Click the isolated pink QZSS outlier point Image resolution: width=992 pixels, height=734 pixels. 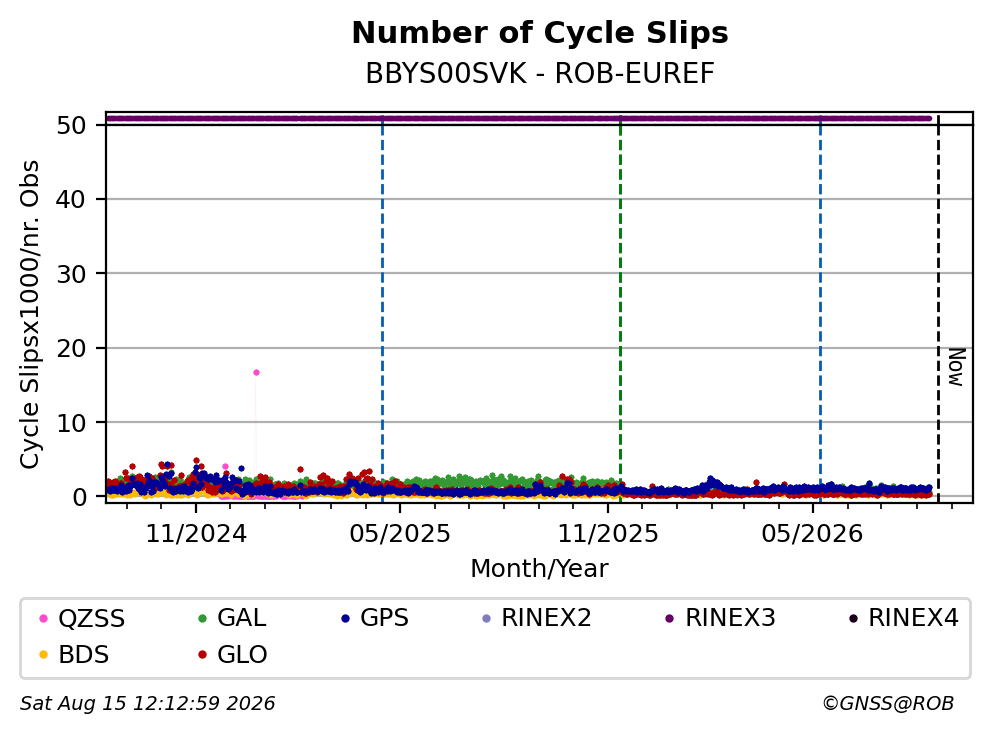[x=256, y=373]
